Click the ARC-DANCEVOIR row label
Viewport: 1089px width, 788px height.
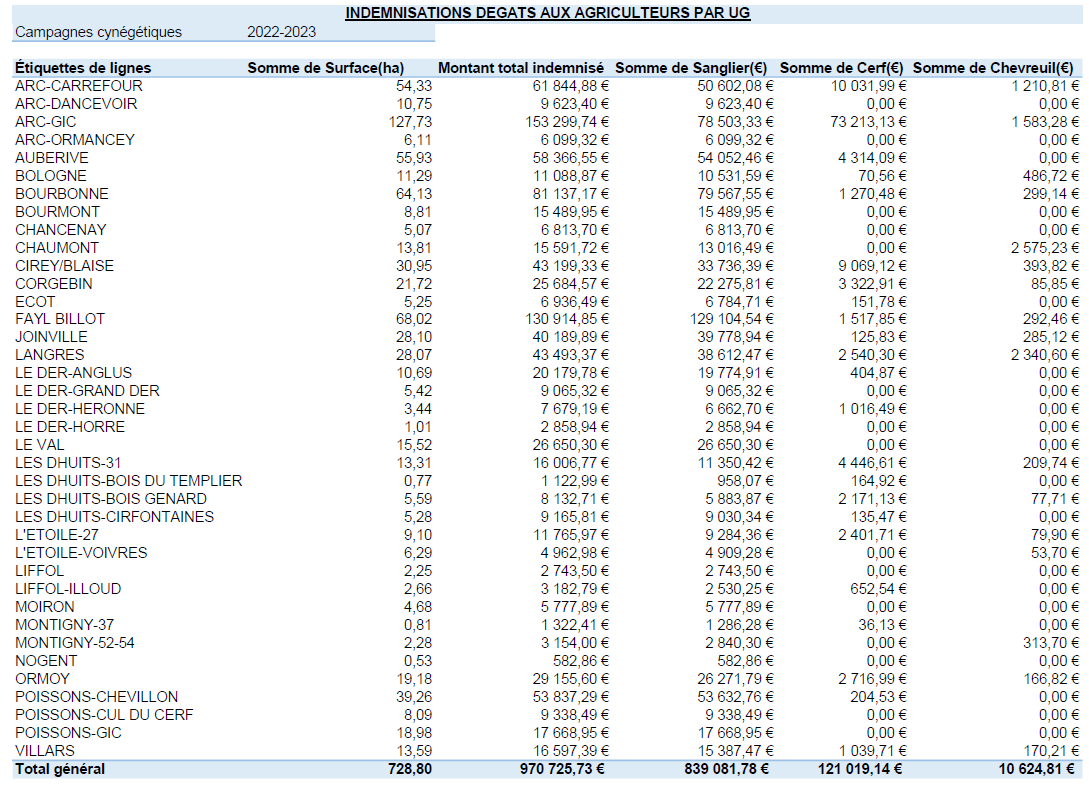click(x=76, y=104)
